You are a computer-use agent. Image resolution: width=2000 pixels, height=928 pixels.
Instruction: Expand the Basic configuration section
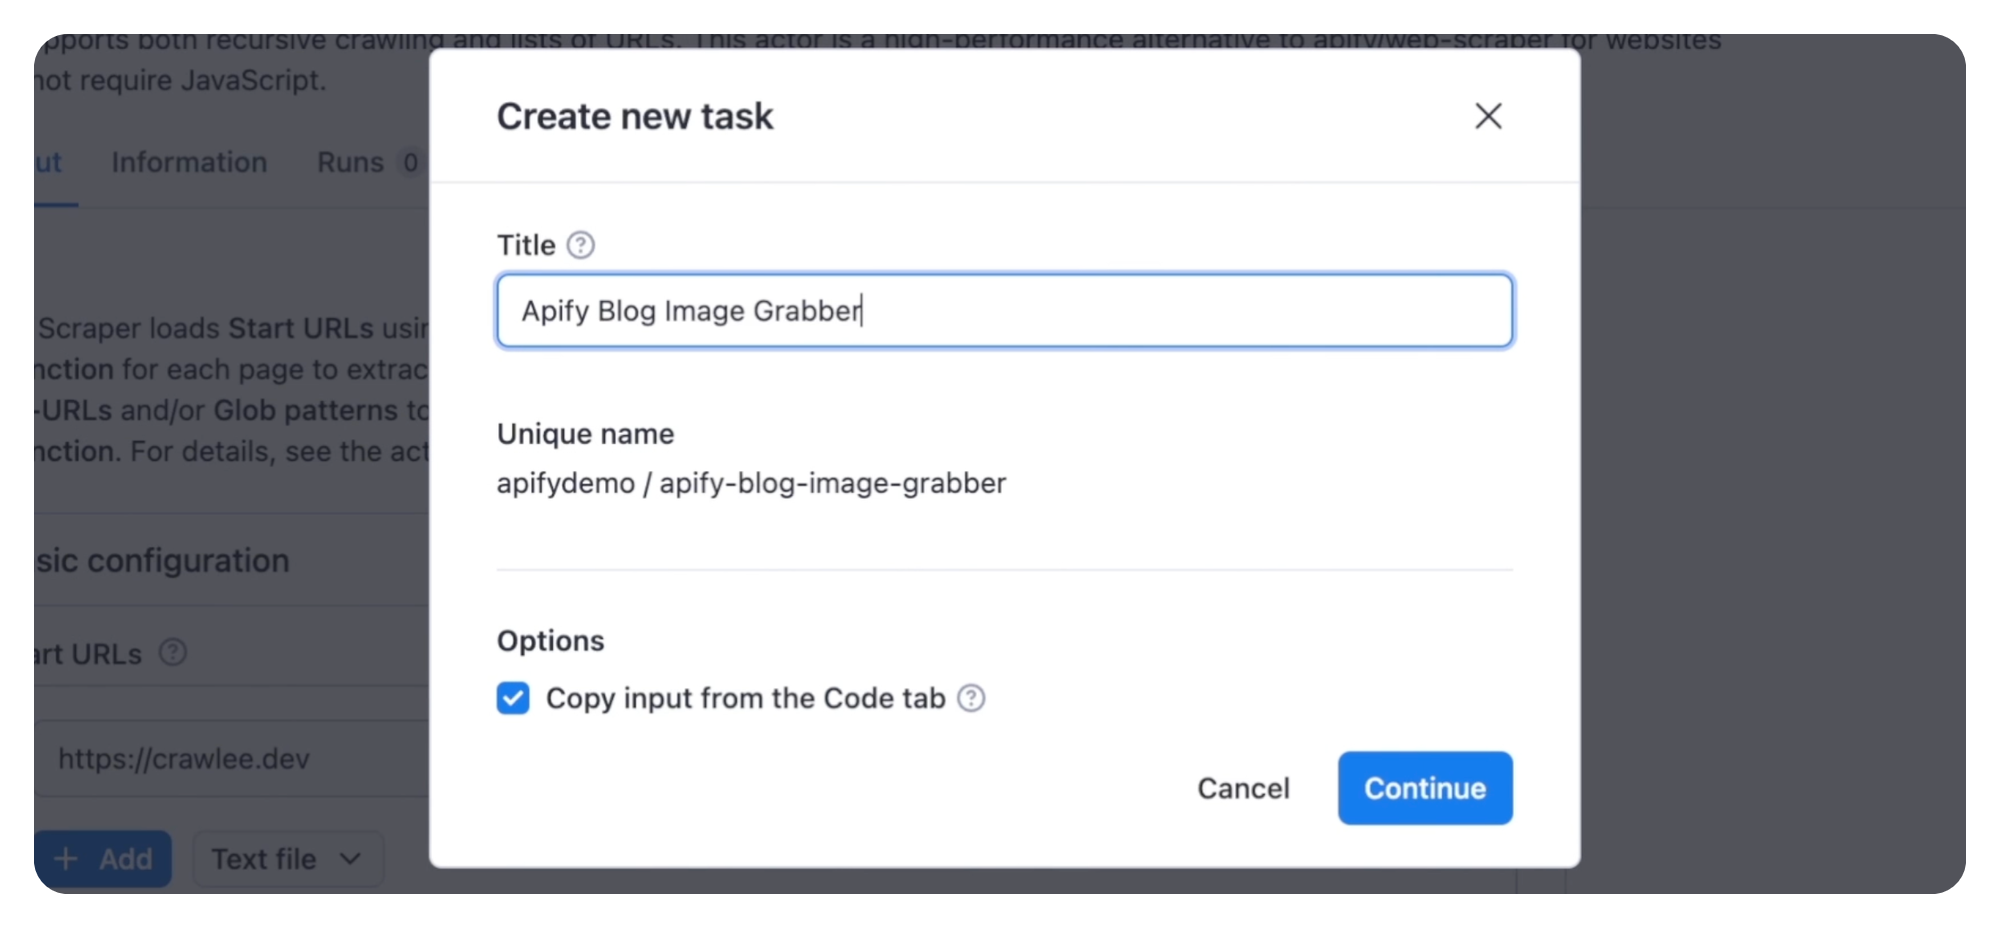(x=165, y=560)
